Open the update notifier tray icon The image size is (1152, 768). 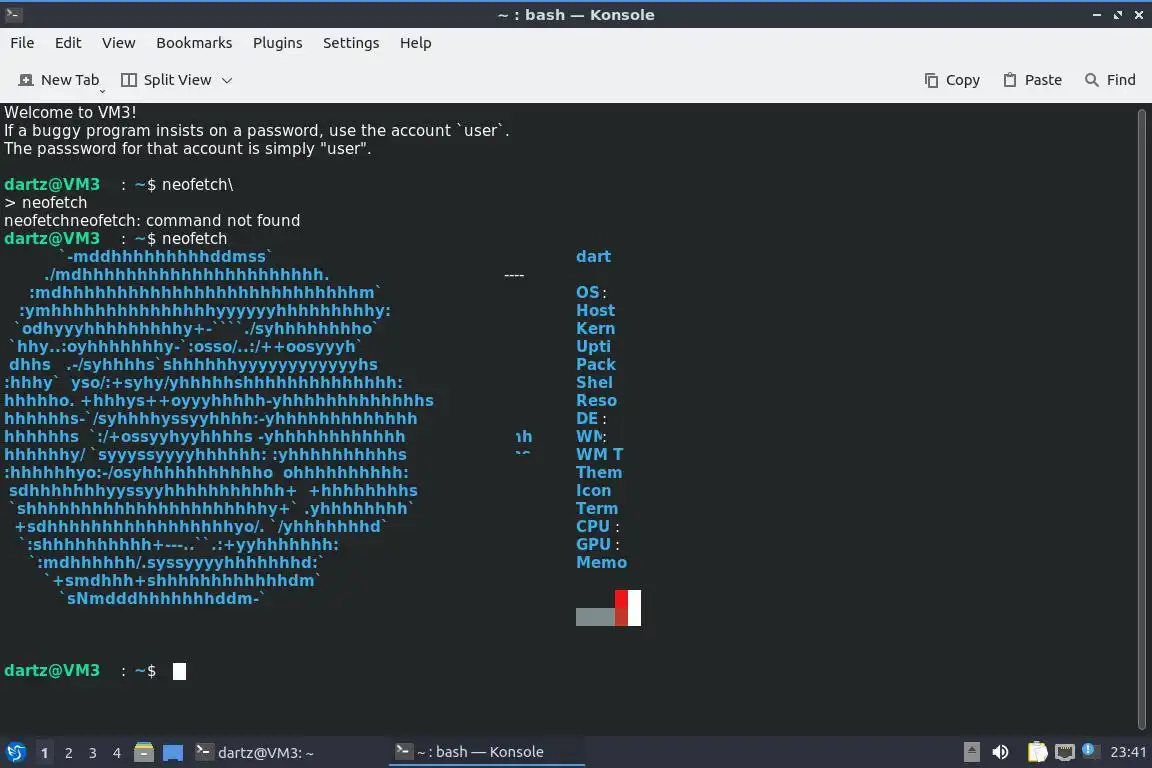pyautogui.click(x=1090, y=750)
